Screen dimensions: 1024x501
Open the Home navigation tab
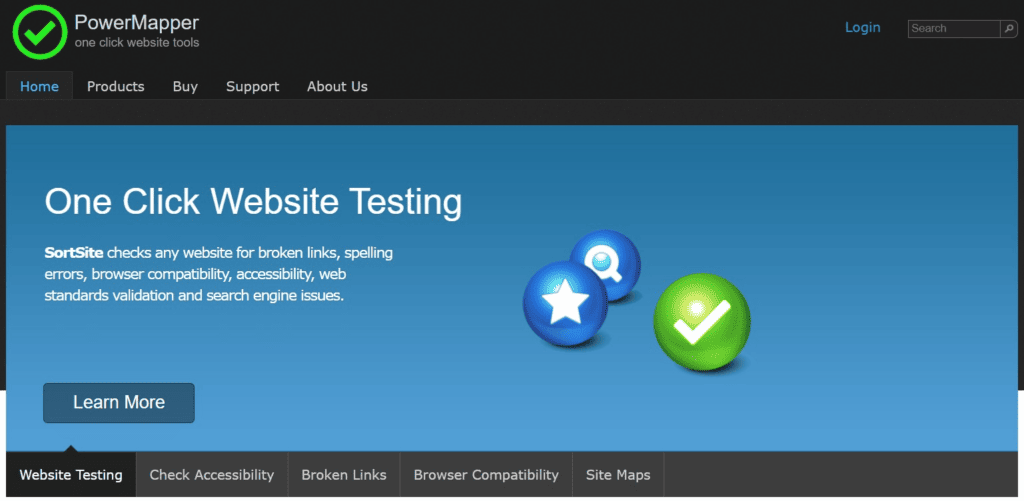(x=39, y=86)
